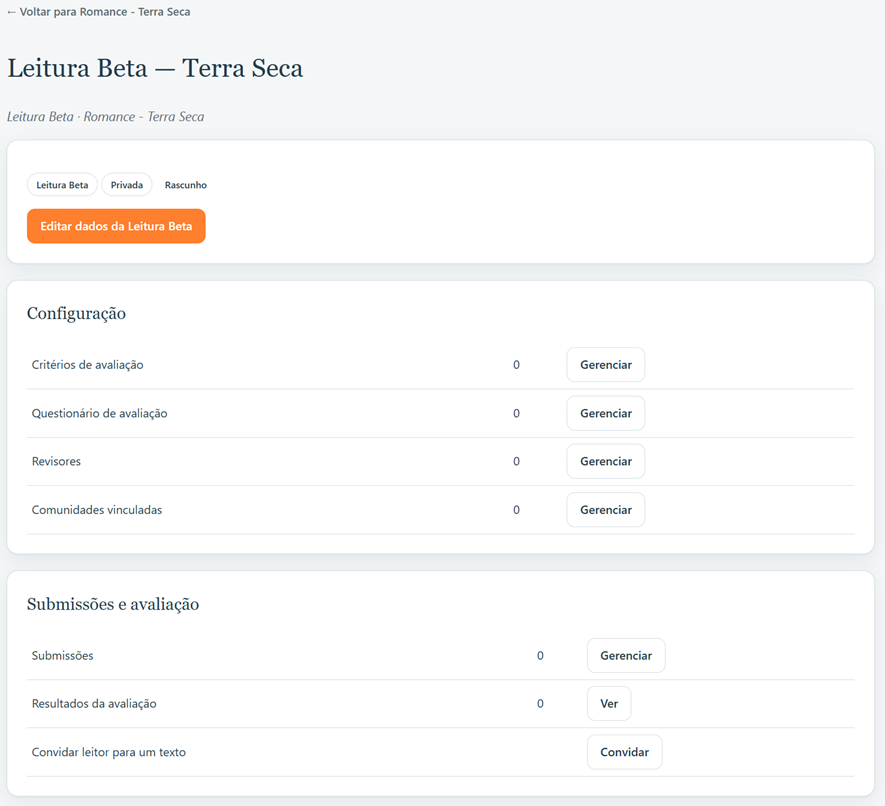Click the Rascunho status label
The height and width of the screenshot is (806, 885).
[186, 185]
